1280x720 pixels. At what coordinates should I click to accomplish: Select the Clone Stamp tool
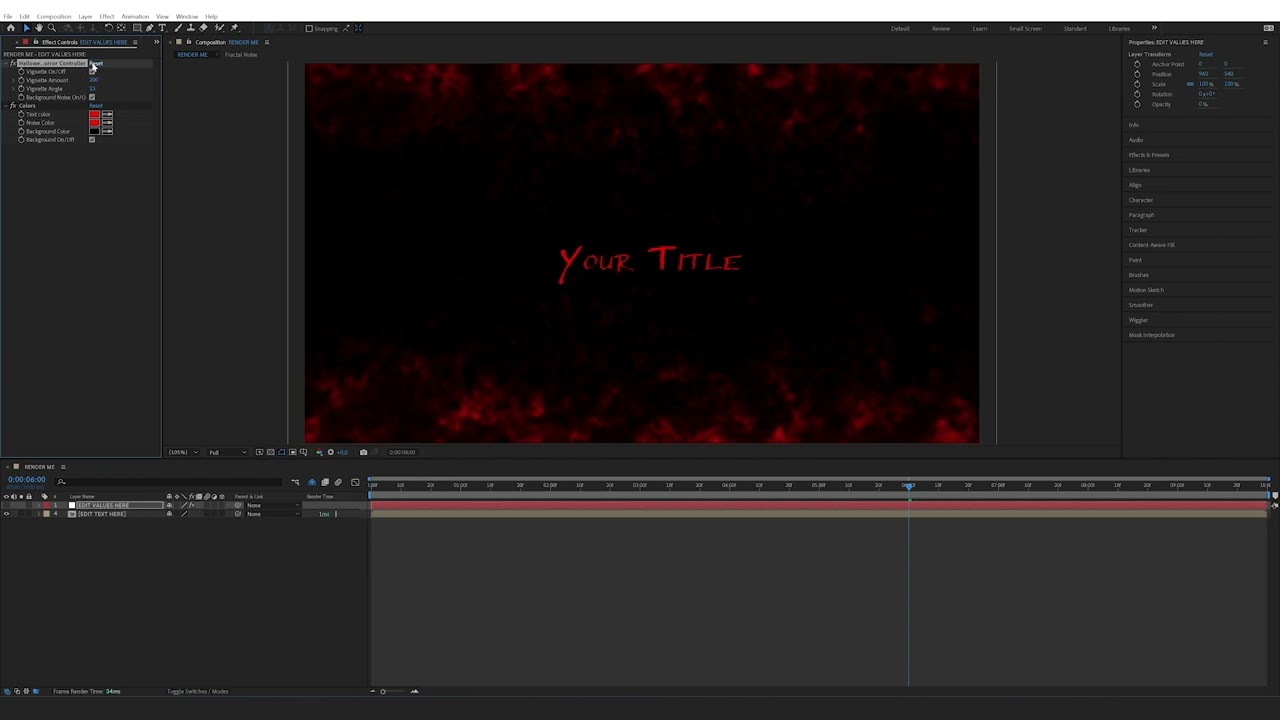tap(191, 28)
